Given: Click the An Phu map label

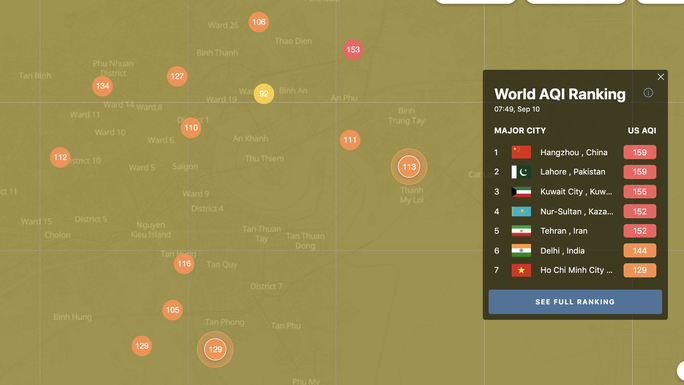Looking at the screenshot, I should pyautogui.click(x=344, y=98).
